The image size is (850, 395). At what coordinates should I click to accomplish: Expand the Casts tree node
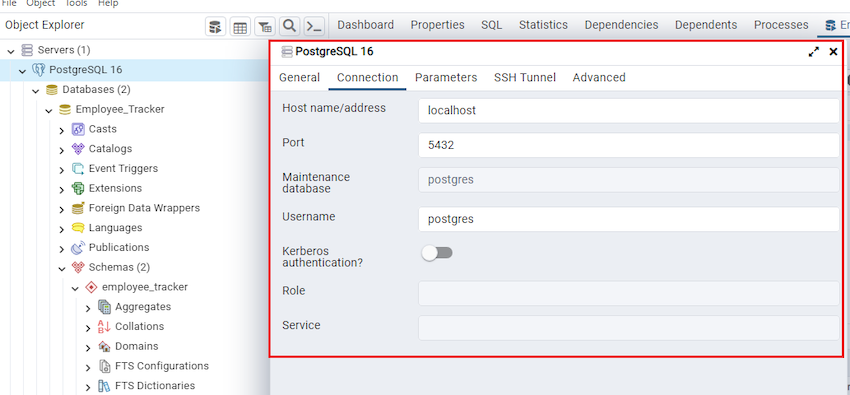[62, 129]
